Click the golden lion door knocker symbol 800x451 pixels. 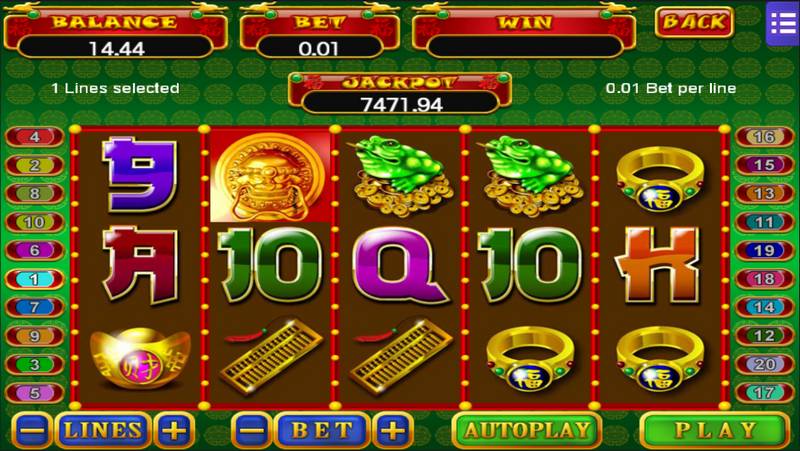[x=270, y=177]
